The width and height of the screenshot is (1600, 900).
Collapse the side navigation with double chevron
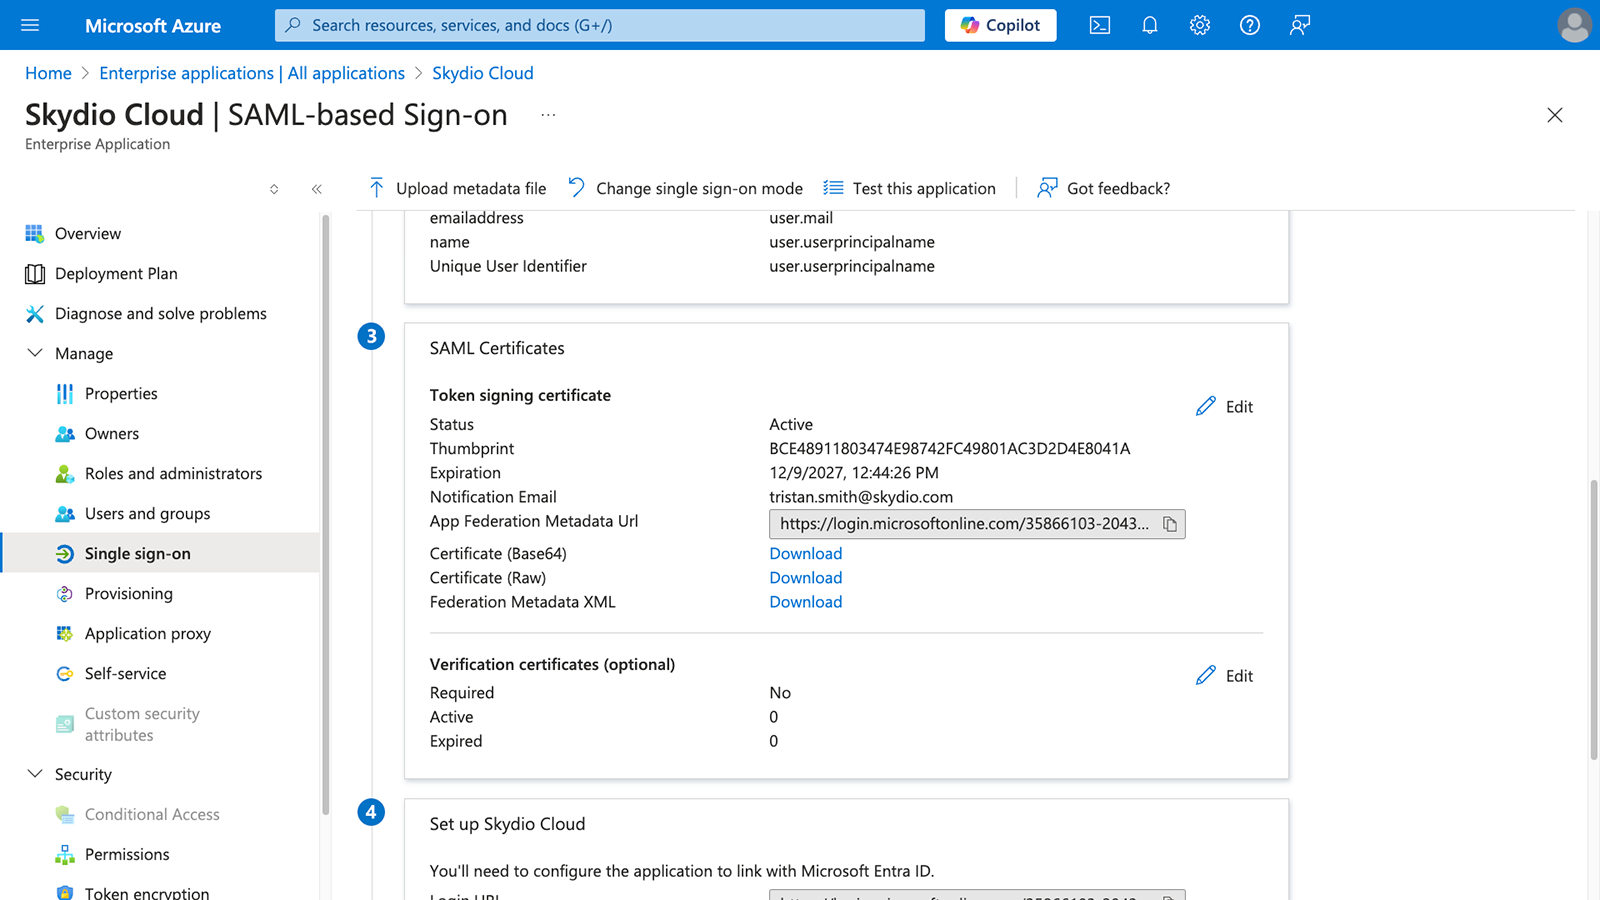pyautogui.click(x=317, y=189)
